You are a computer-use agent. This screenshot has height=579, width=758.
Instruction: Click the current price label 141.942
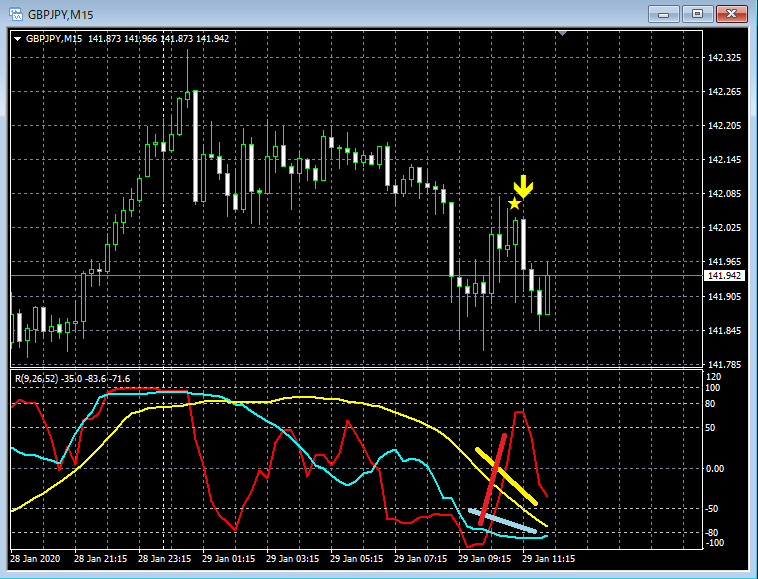[724, 275]
